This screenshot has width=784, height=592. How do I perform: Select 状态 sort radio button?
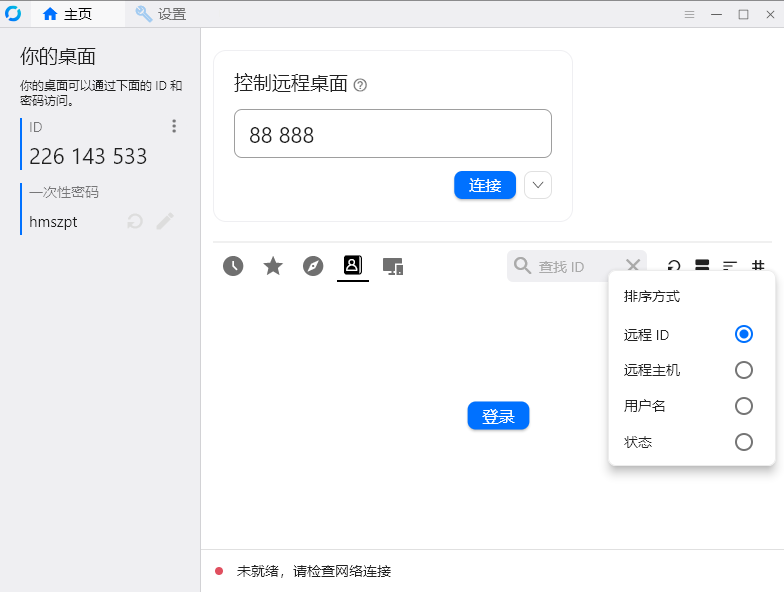point(744,442)
